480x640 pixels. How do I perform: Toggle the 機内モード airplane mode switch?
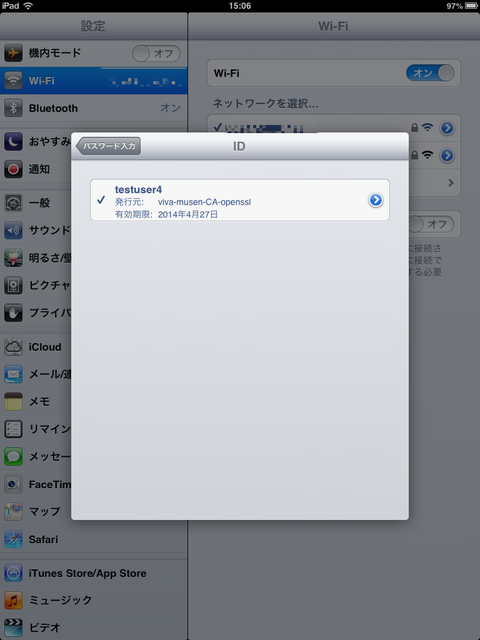point(156,53)
